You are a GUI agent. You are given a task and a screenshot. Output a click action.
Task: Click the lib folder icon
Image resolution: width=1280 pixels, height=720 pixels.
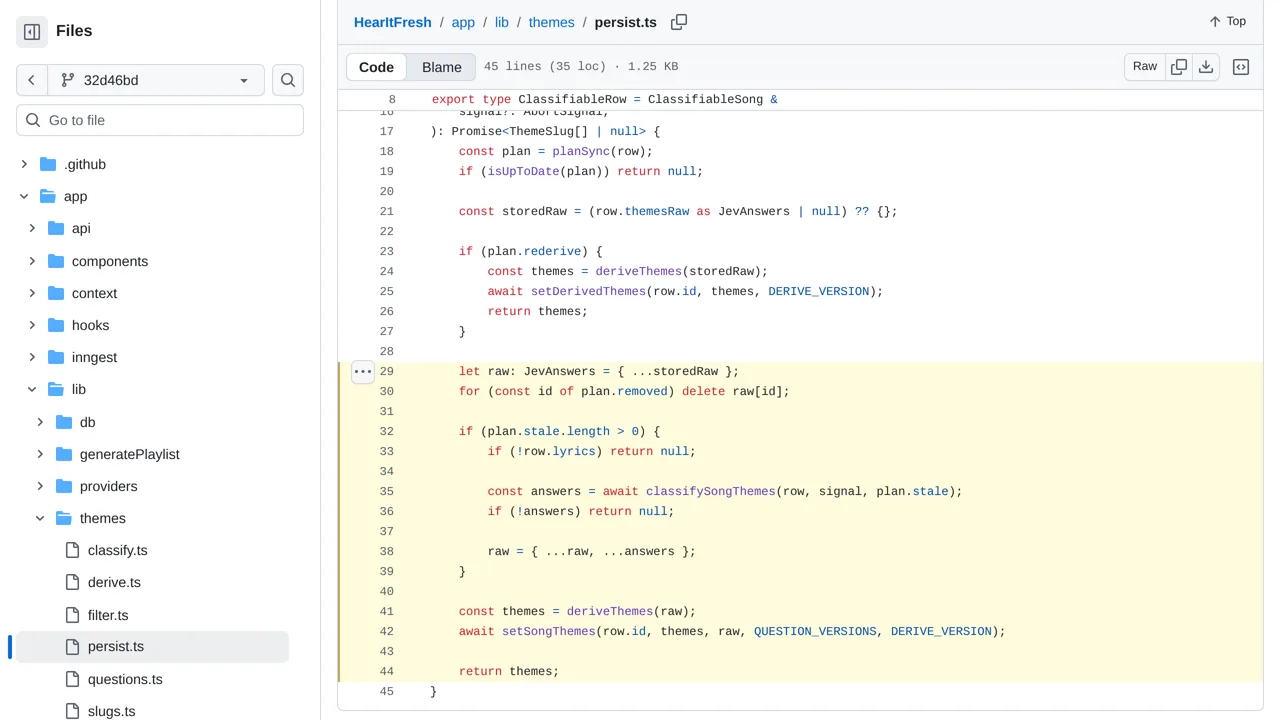(x=56, y=390)
